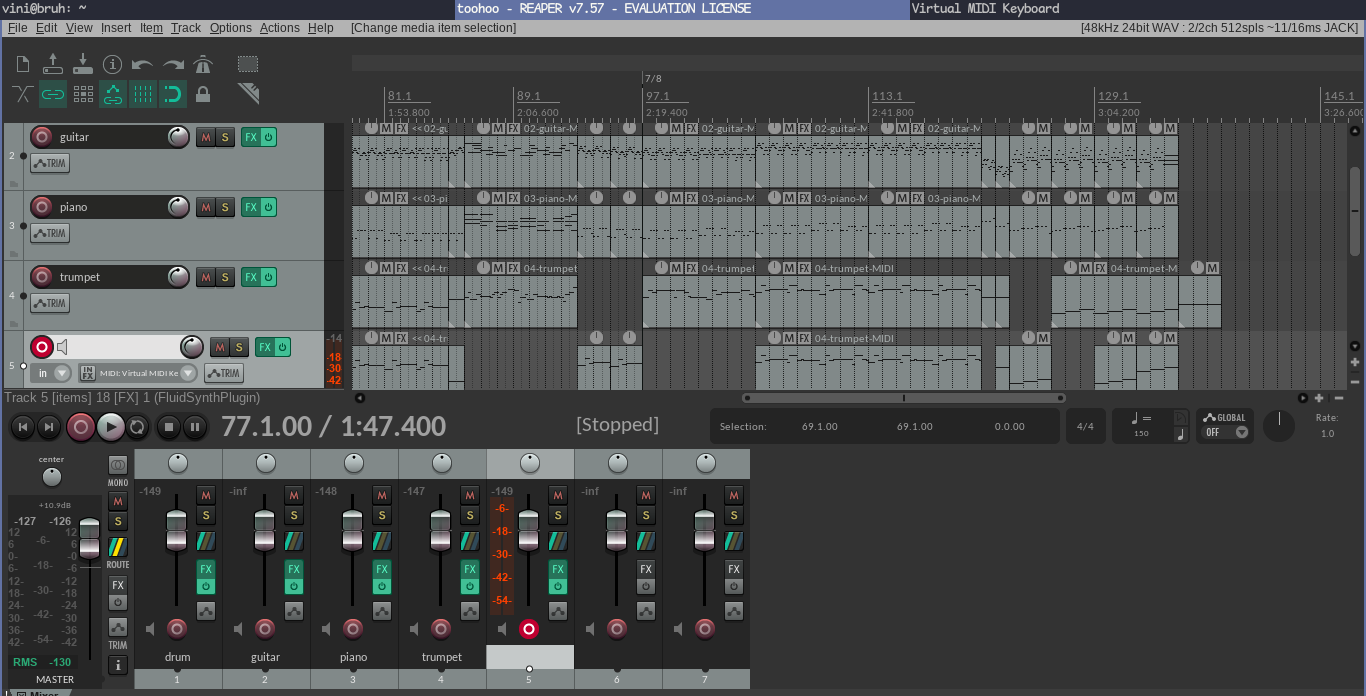Open the Track menu
The height and width of the screenshot is (696, 1366).
pos(186,28)
